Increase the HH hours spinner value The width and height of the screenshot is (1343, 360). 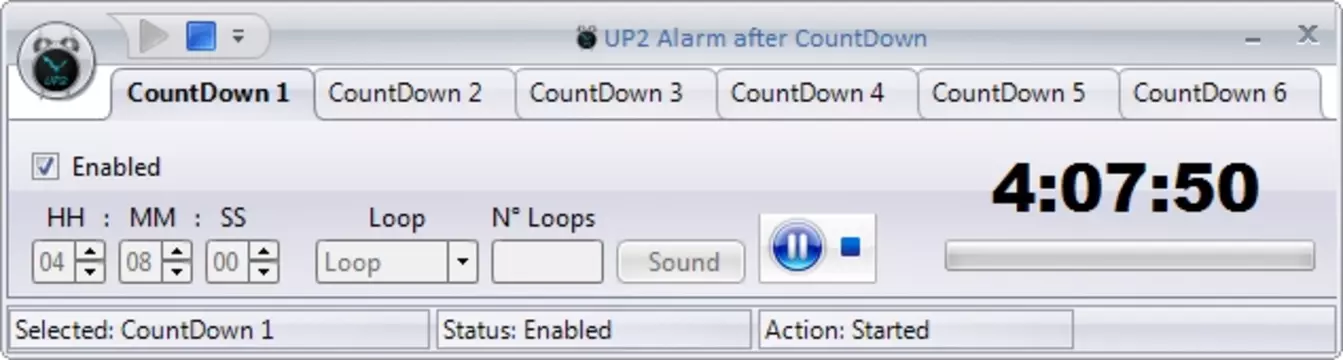90,253
